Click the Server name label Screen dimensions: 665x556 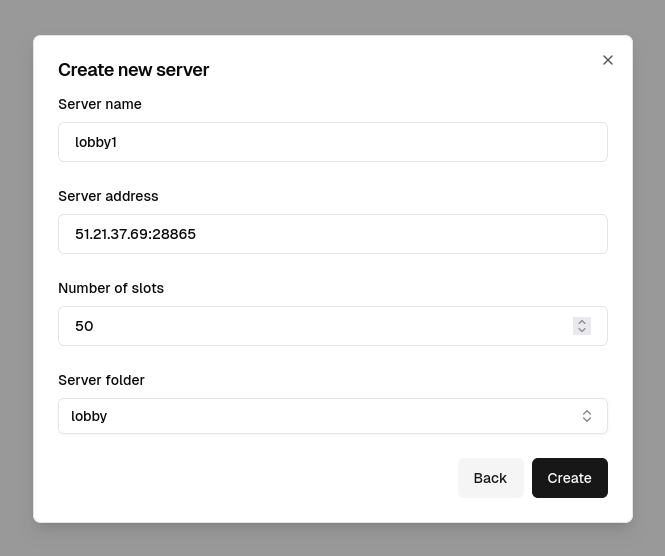[100, 104]
